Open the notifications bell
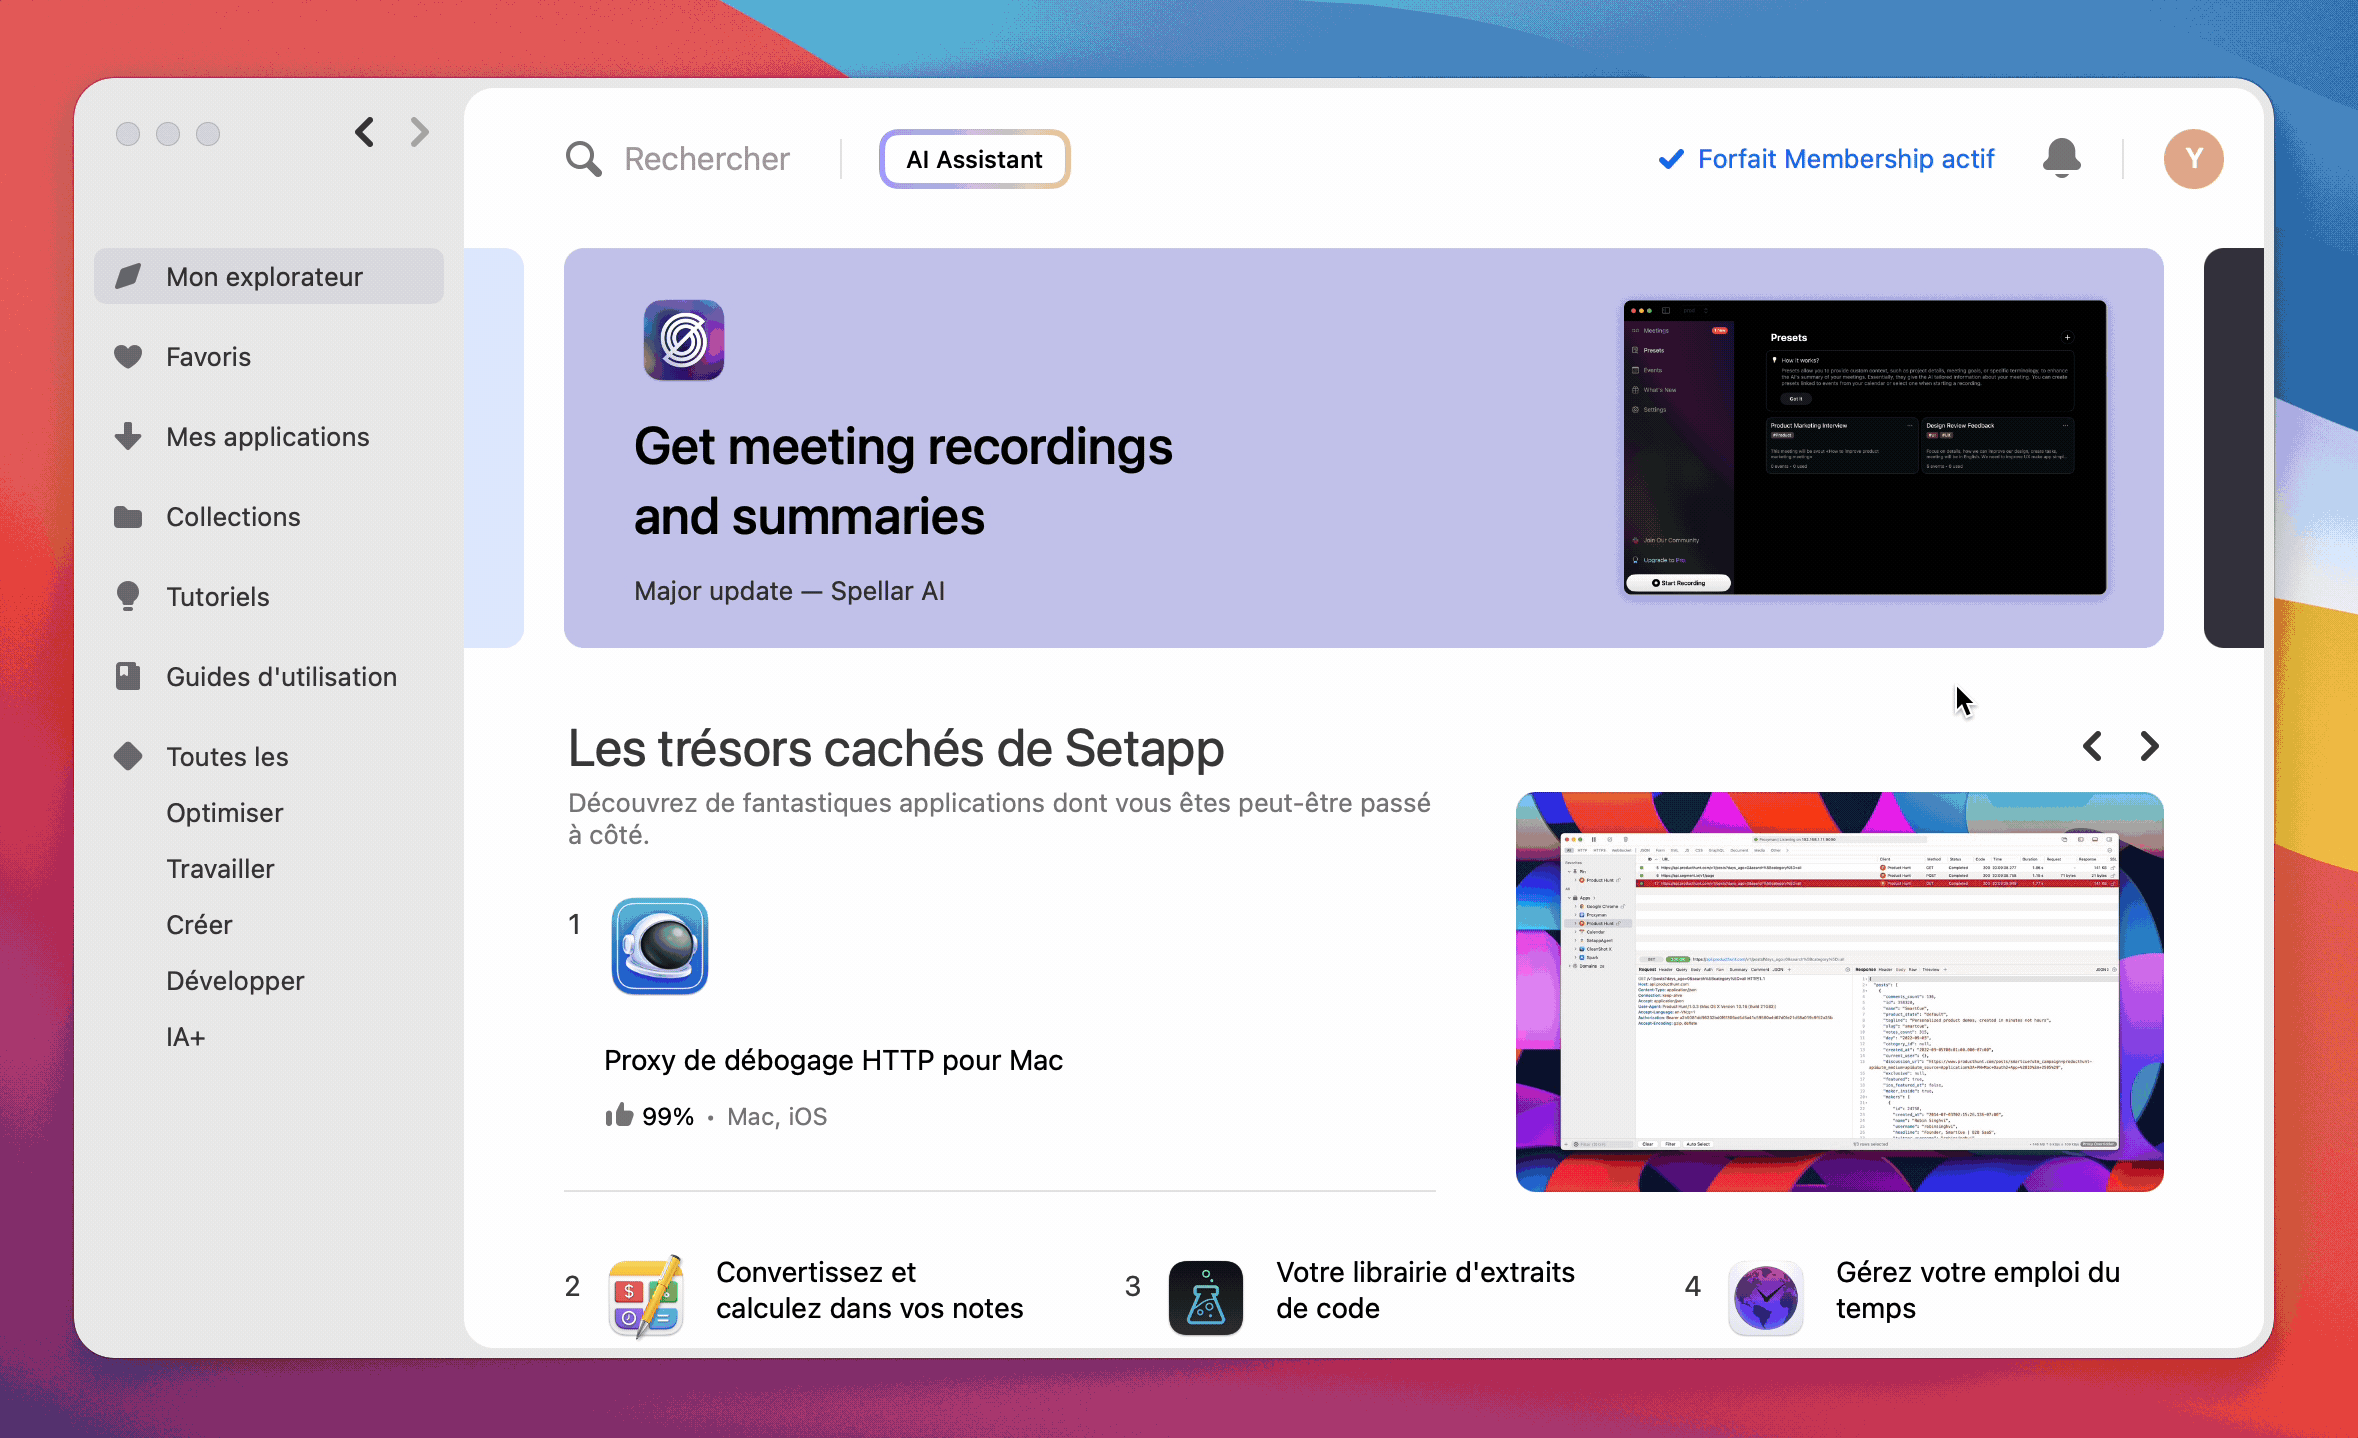The width and height of the screenshot is (2358, 1438). [2061, 158]
